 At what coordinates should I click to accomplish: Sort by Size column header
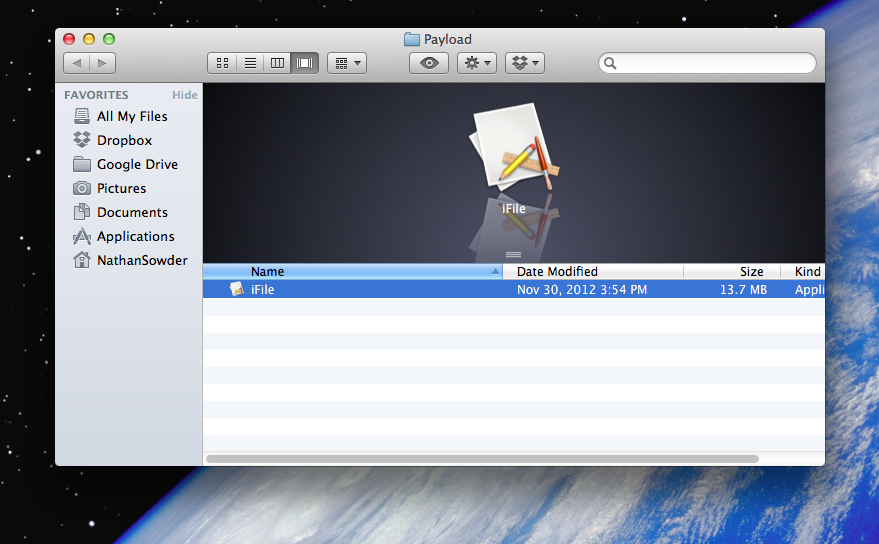[x=732, y=271]
